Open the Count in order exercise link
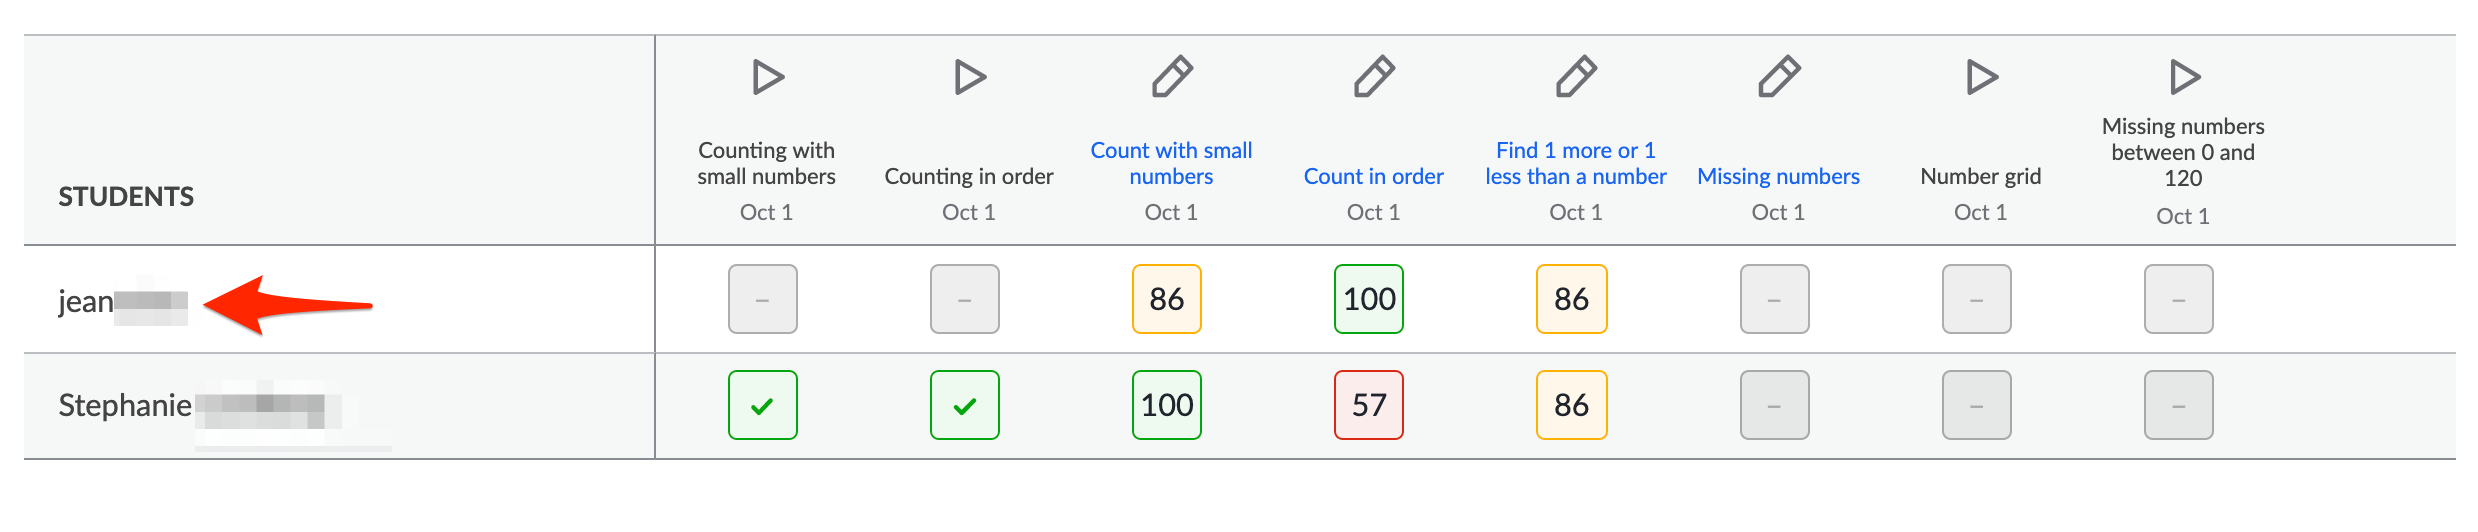This screenshot has width=2478, height=532. point(1374,176)
